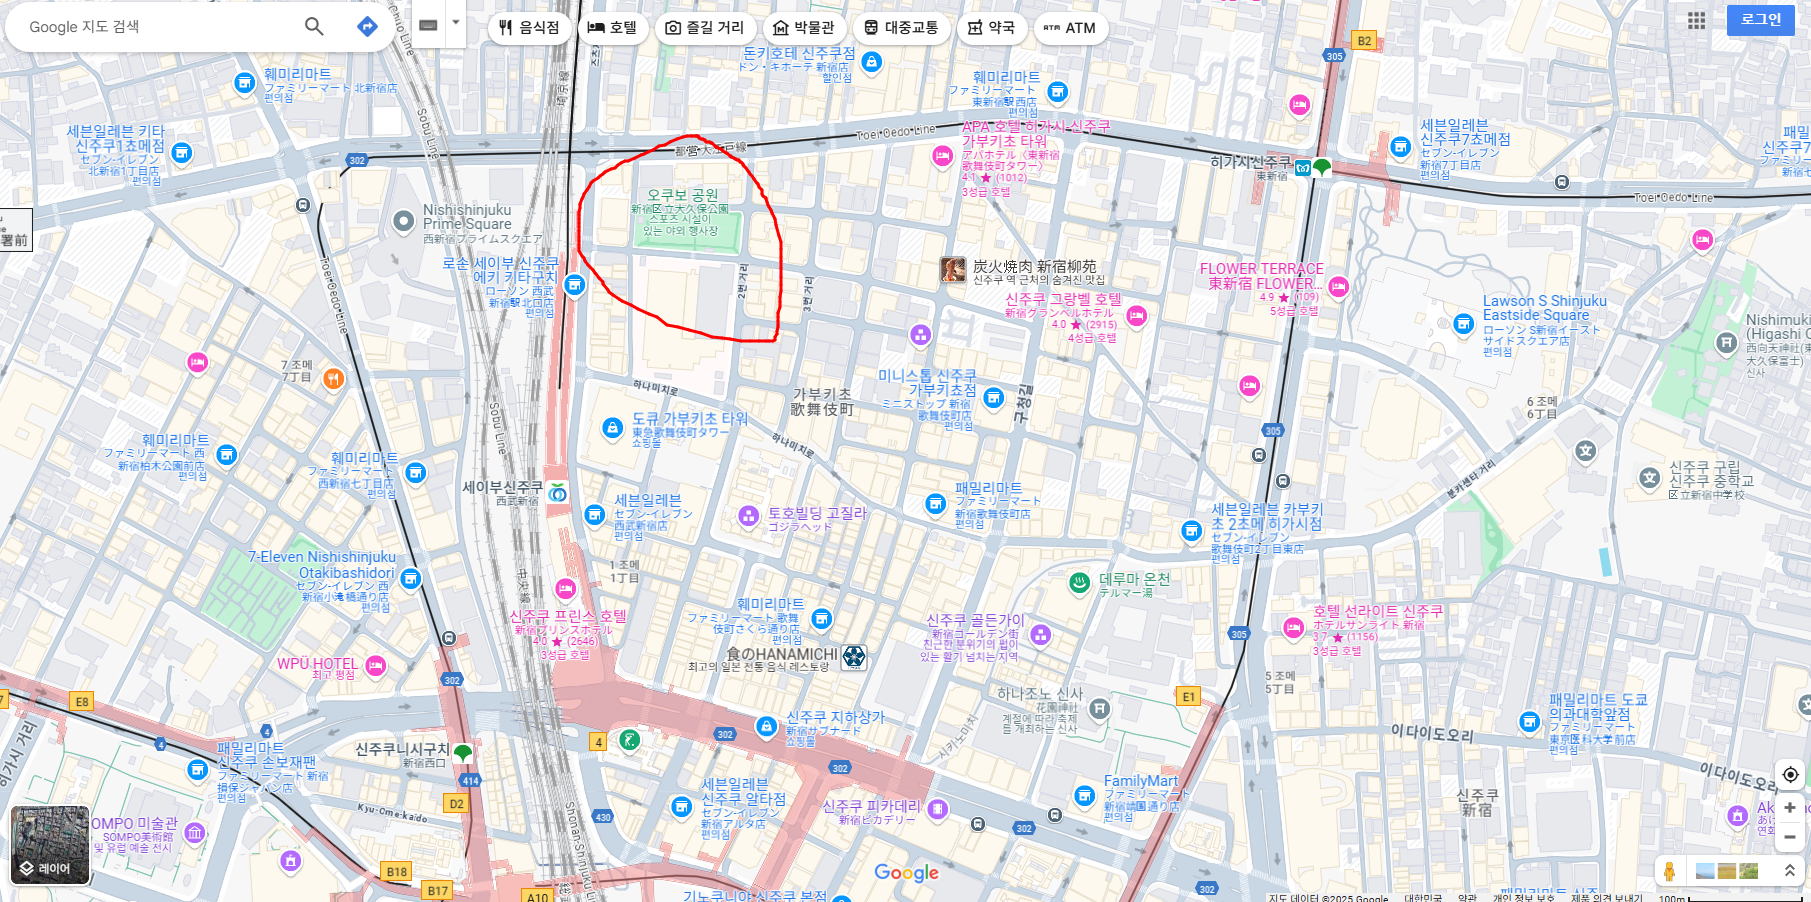Image resolution: width=1811 pixels, height=902 pixels.
Task: Click the 로그인 sign-in button
Action: pos(1760,19)
